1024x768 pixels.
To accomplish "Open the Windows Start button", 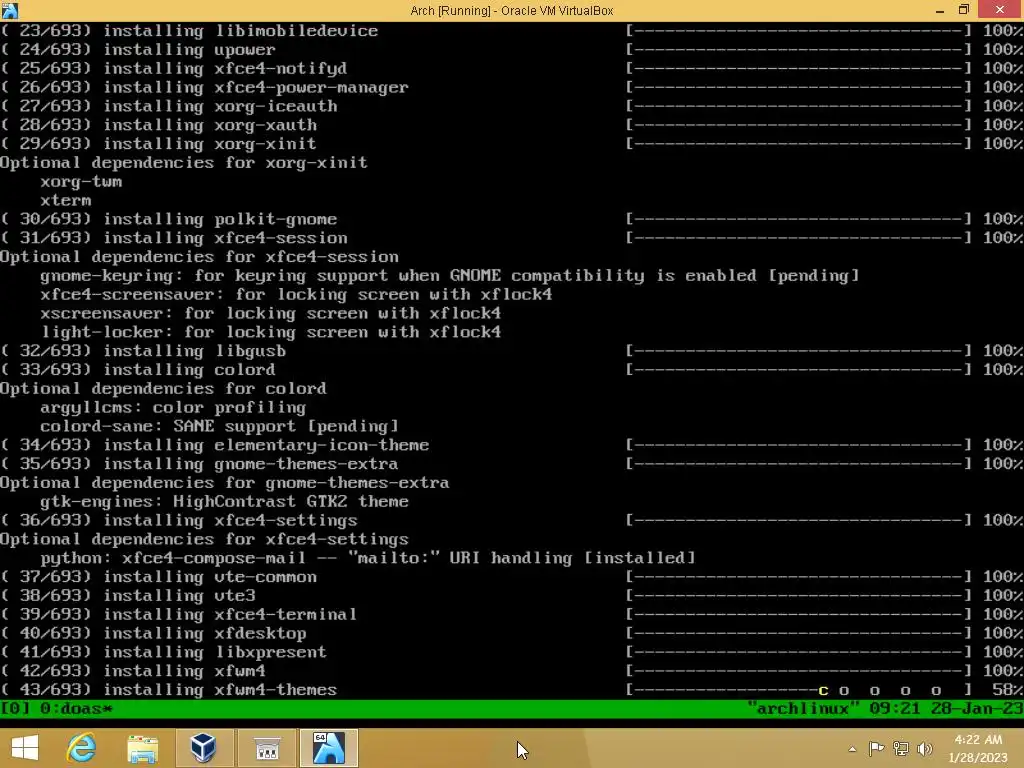I will (25, 748).
